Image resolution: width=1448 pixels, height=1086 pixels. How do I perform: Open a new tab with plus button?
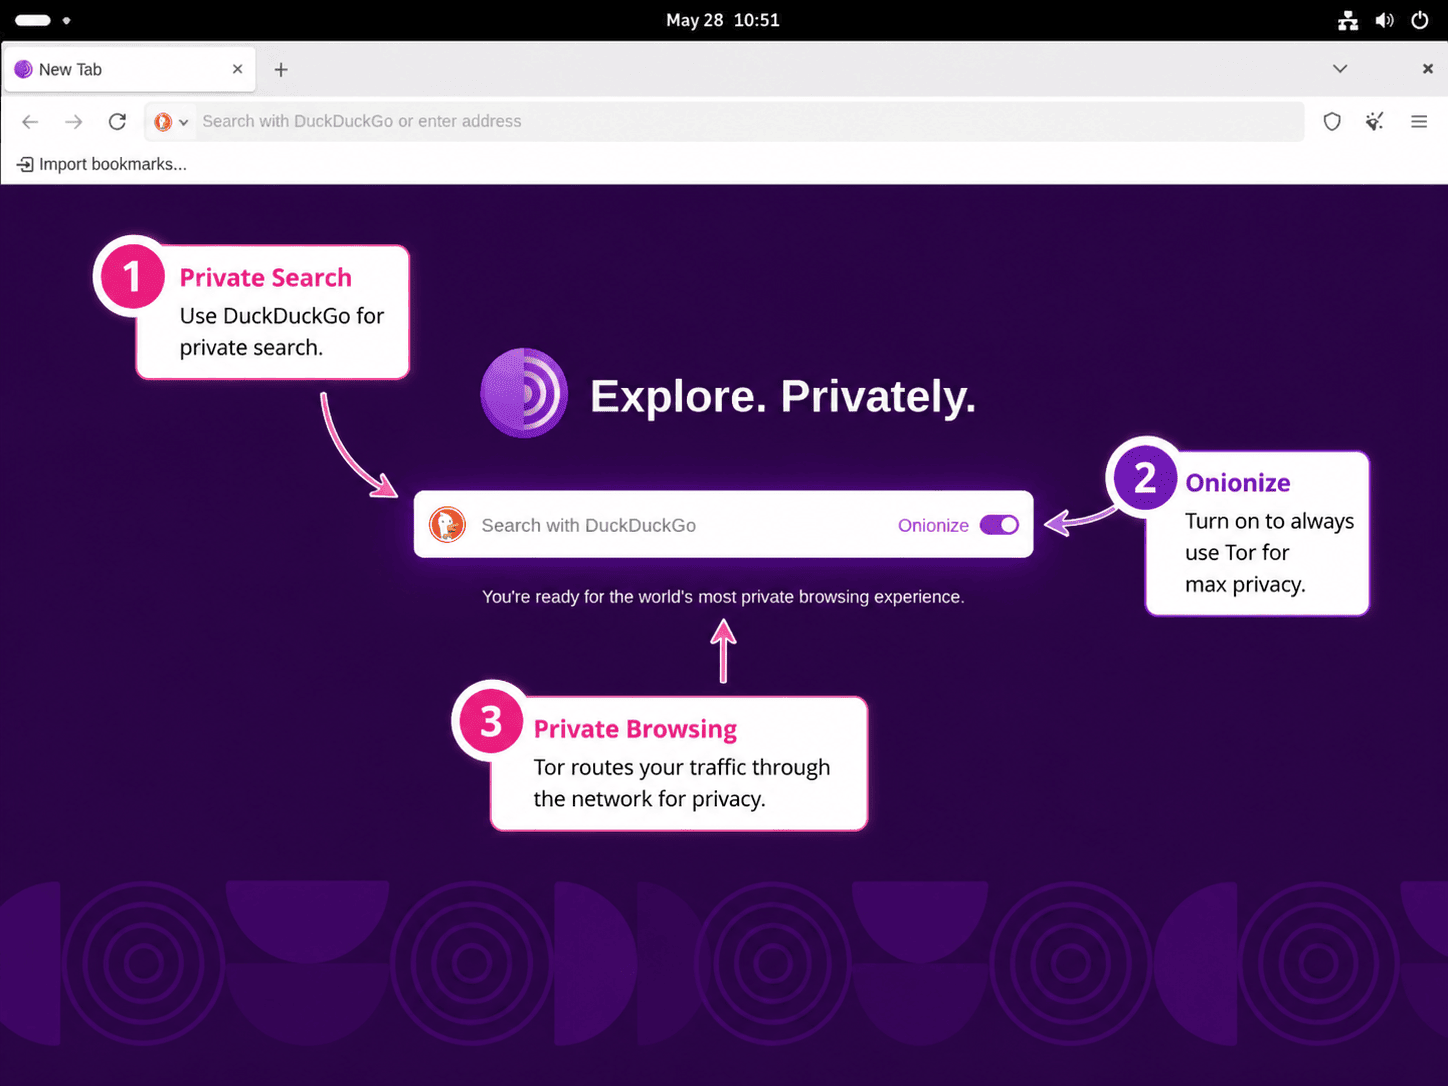[281, 70]
